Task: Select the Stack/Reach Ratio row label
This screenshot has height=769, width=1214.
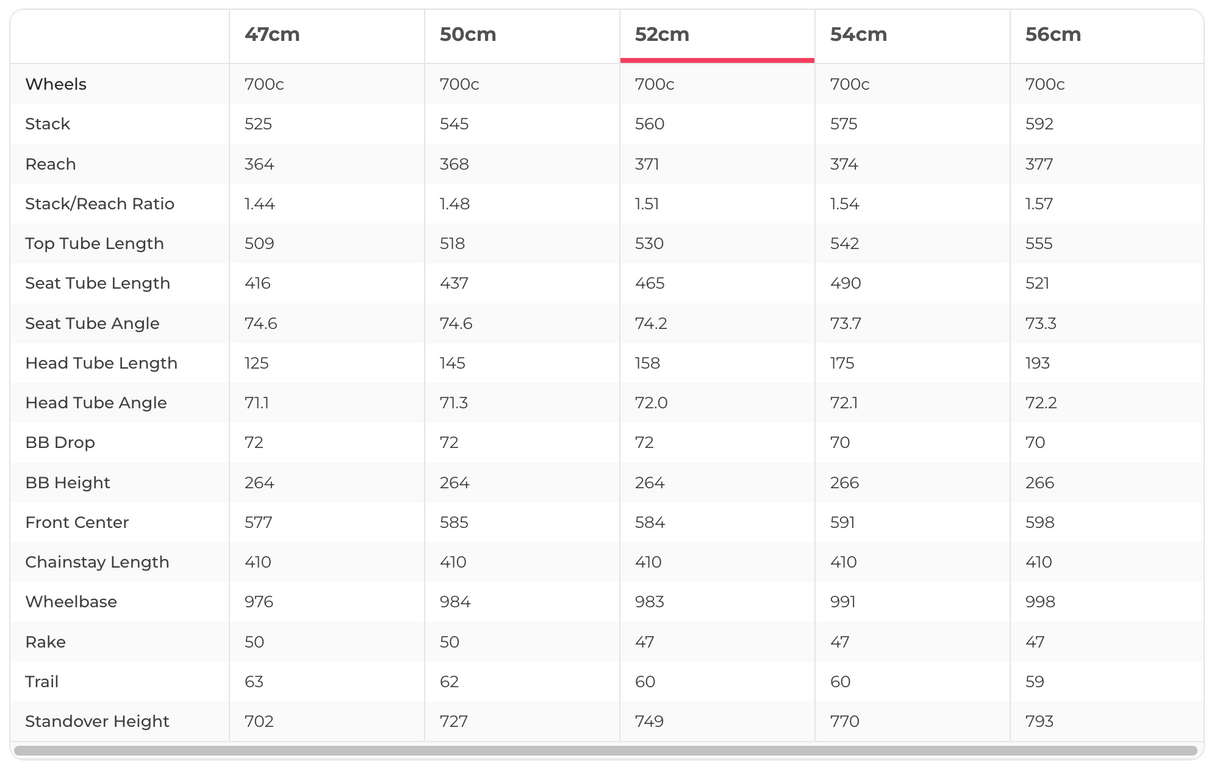Action: click(x=100, y=204)
